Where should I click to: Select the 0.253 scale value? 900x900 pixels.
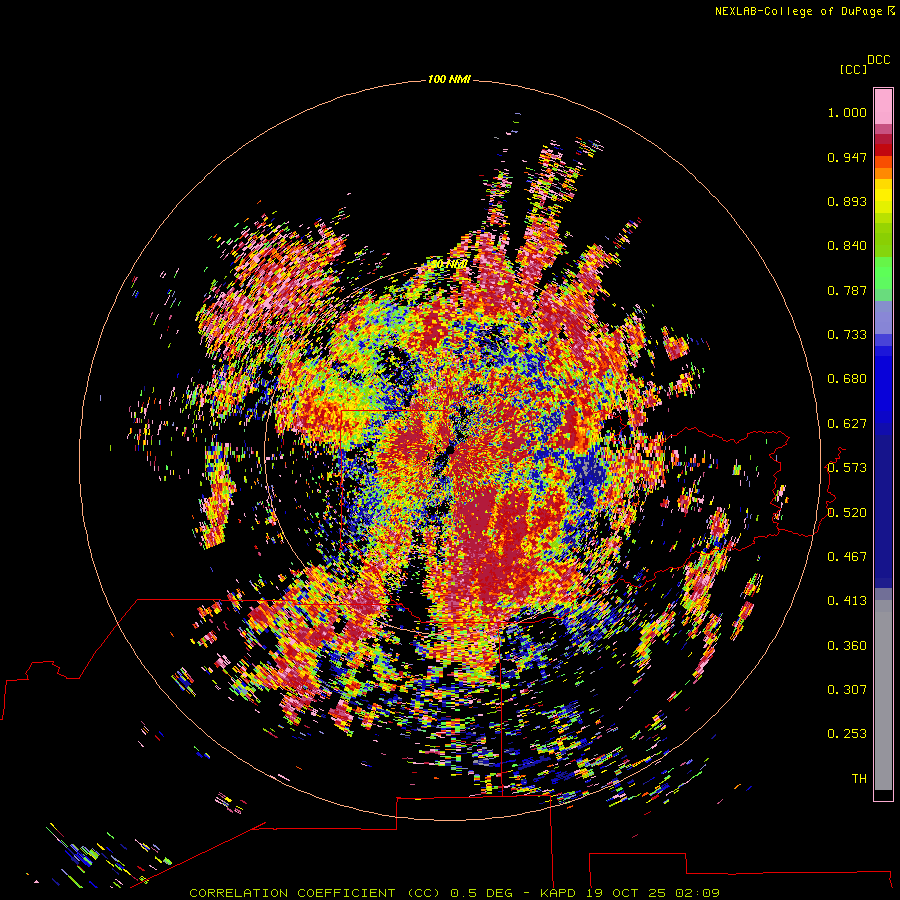click(x=847, y=734)
